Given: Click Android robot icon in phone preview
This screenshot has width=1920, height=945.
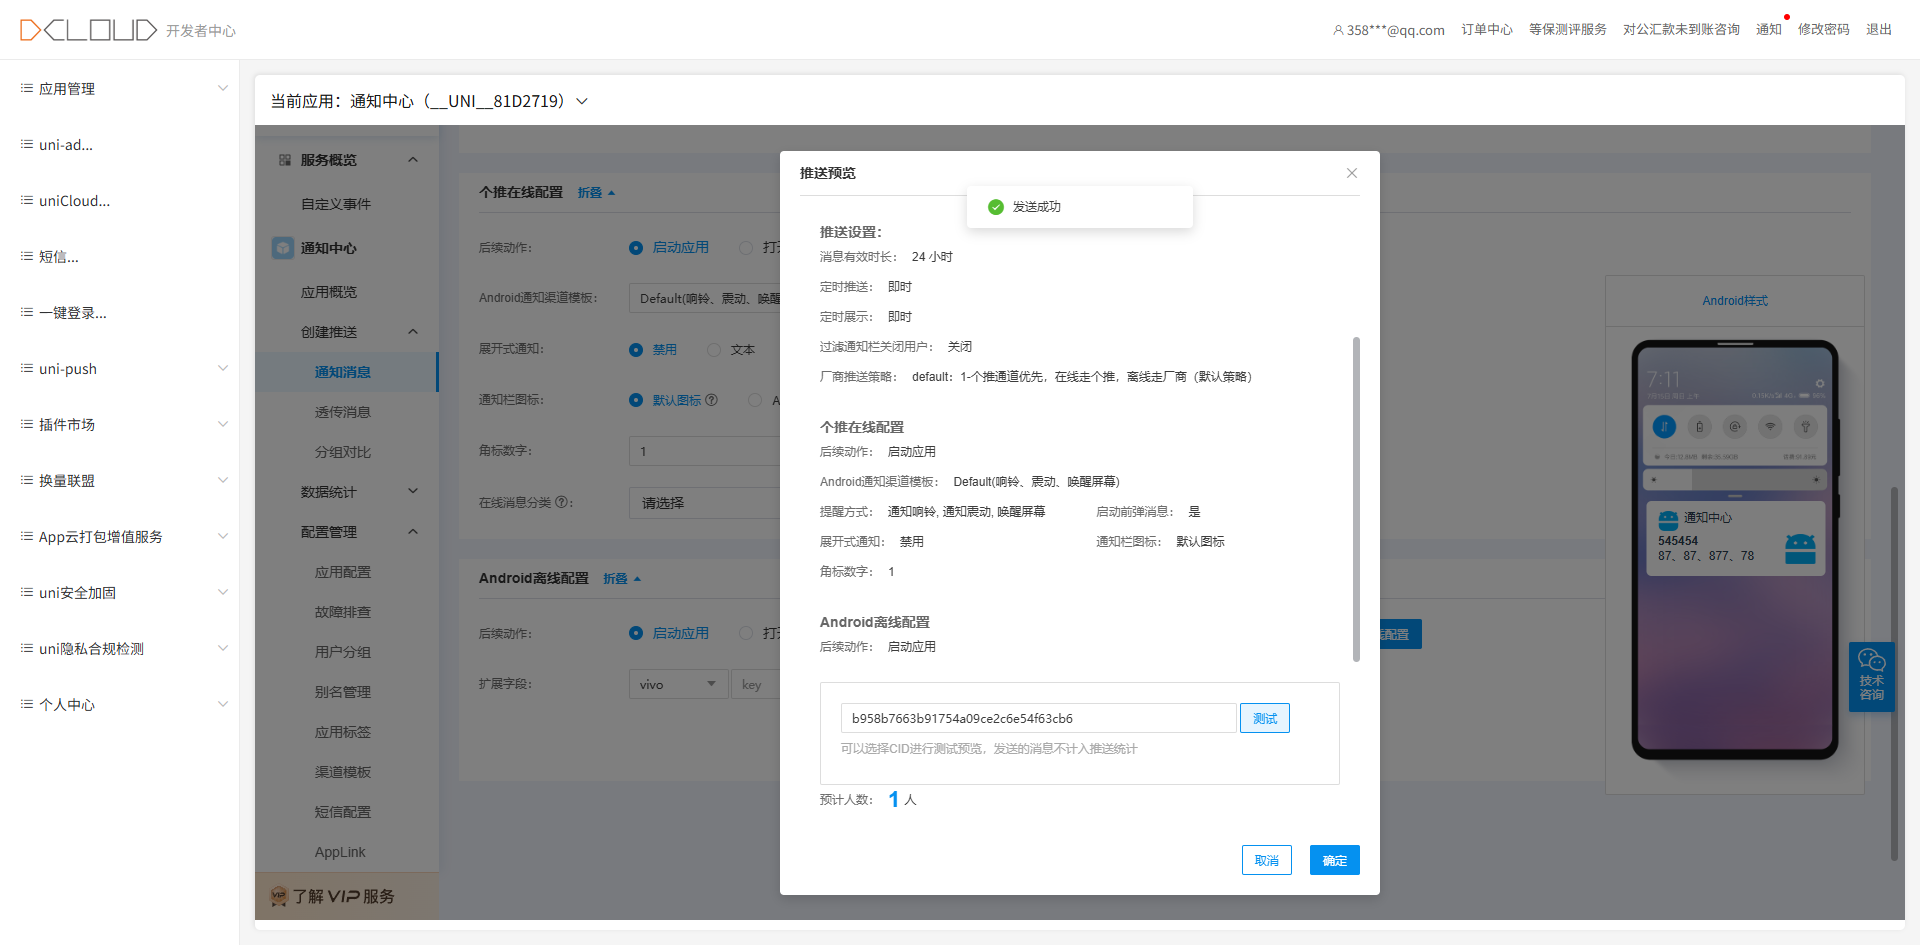Looking at the screenshot, I should point(1800,549).
